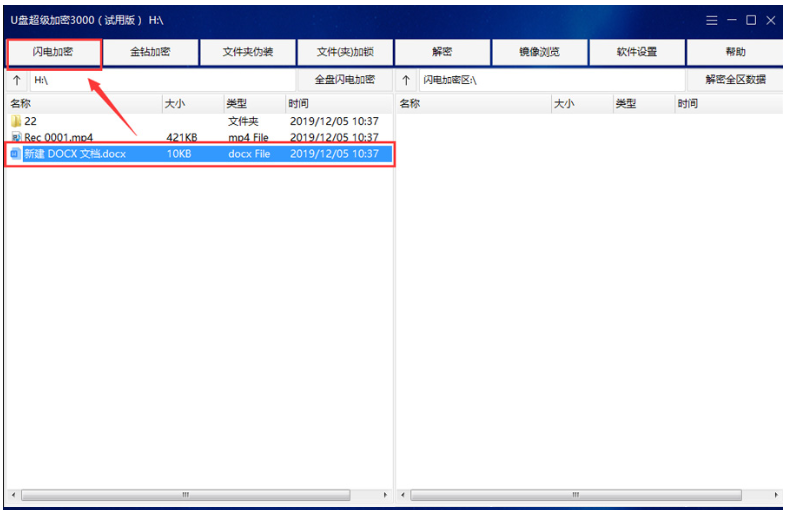Select the Rec 0001.mp4 file icon
Screen dimensions: 805x510
point(16,137)
